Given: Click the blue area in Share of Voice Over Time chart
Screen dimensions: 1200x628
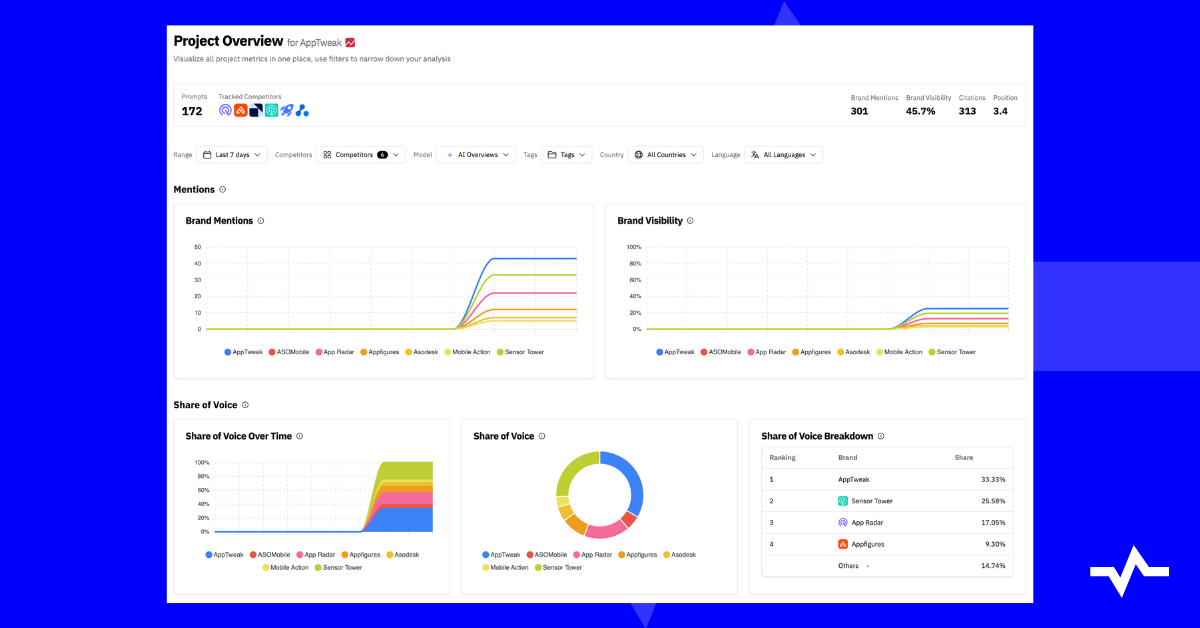Looking at the screenshot, I should point(405,520).
